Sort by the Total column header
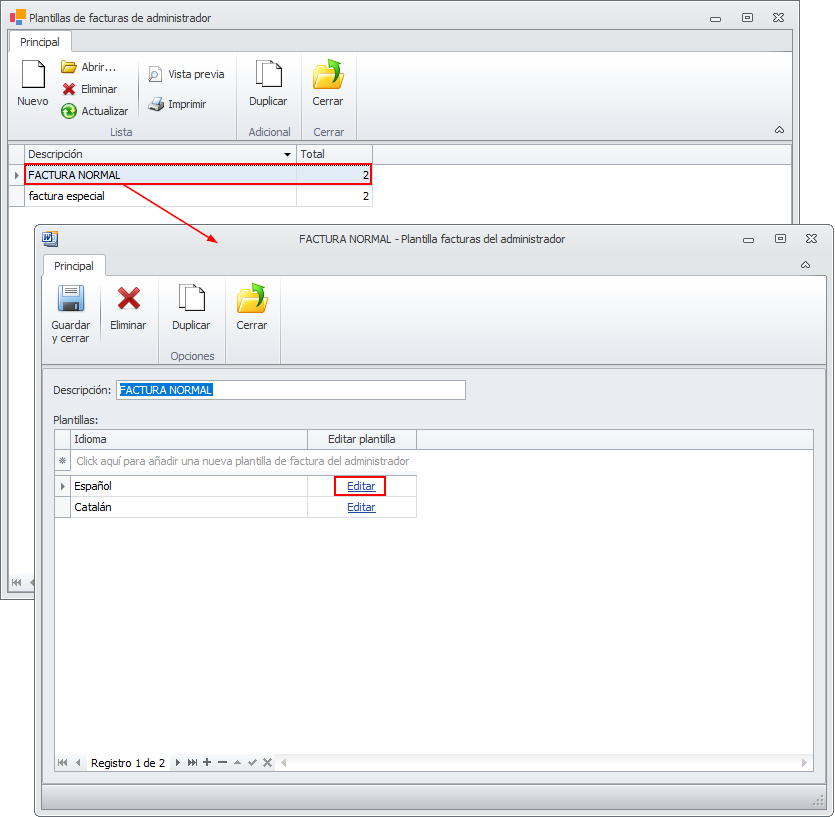Image resolution: width=835 pixels, height=817 pixels. (x=334, y=154)
